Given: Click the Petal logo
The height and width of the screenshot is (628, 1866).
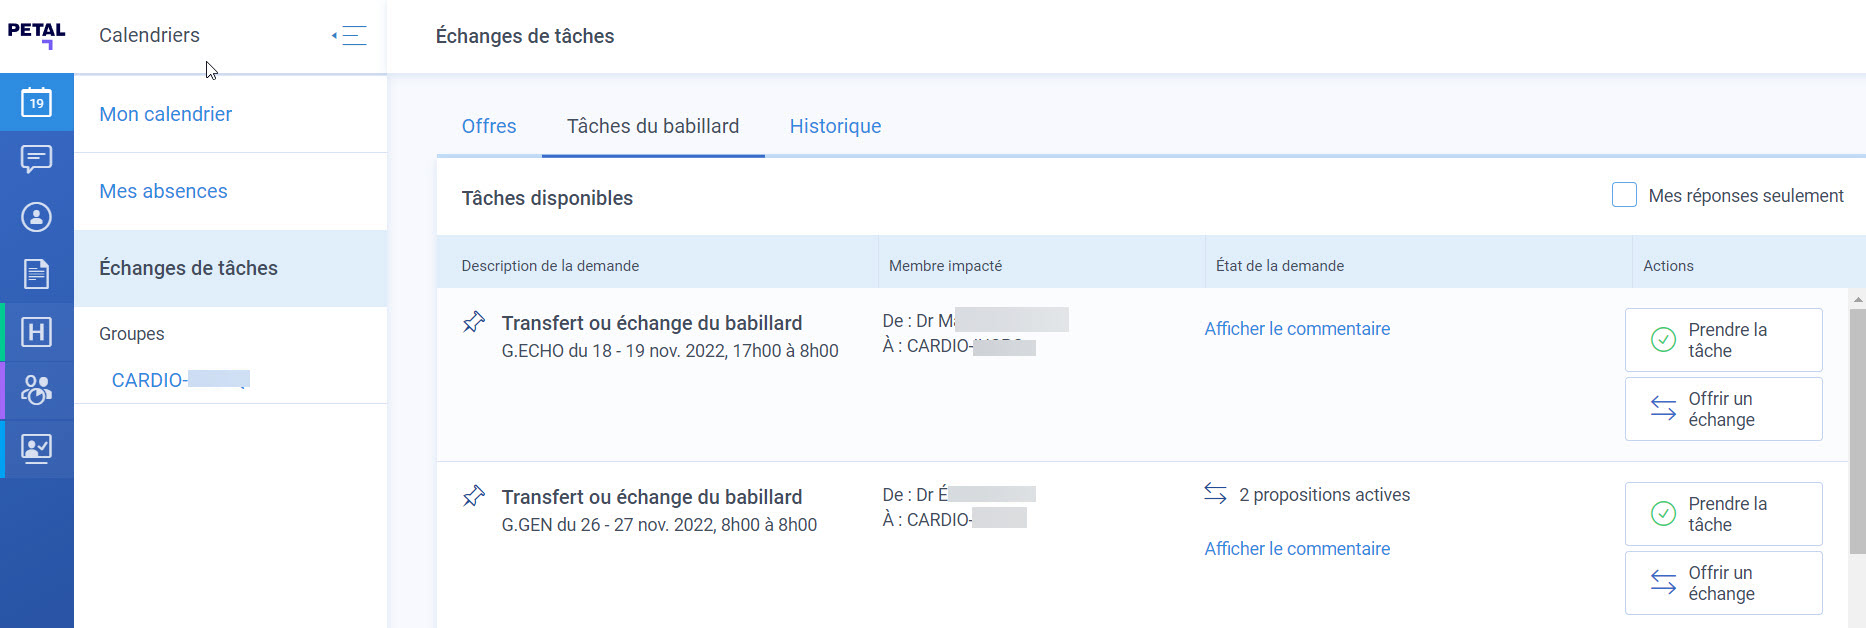Looking at the screenshot, I should (37, 35).
